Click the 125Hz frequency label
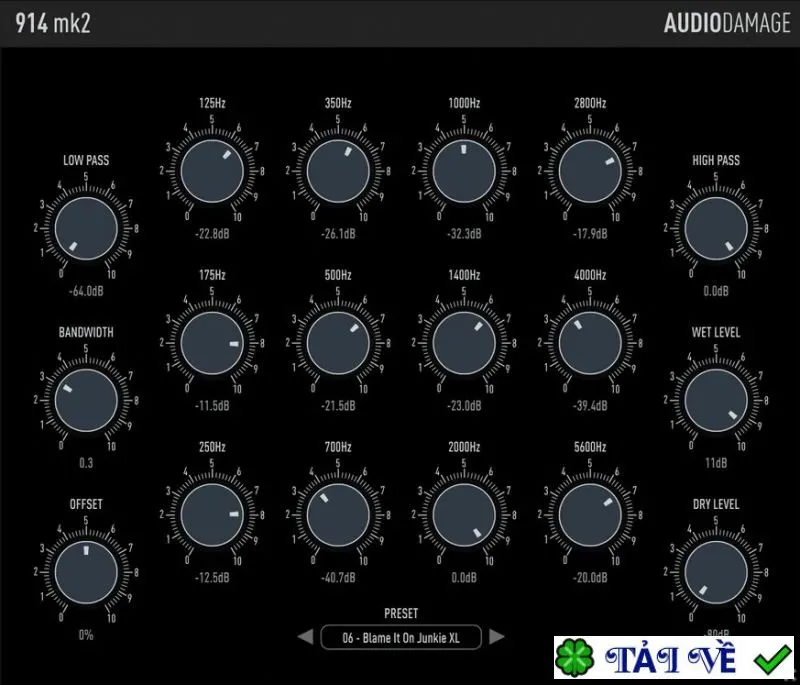 point(212,104)
